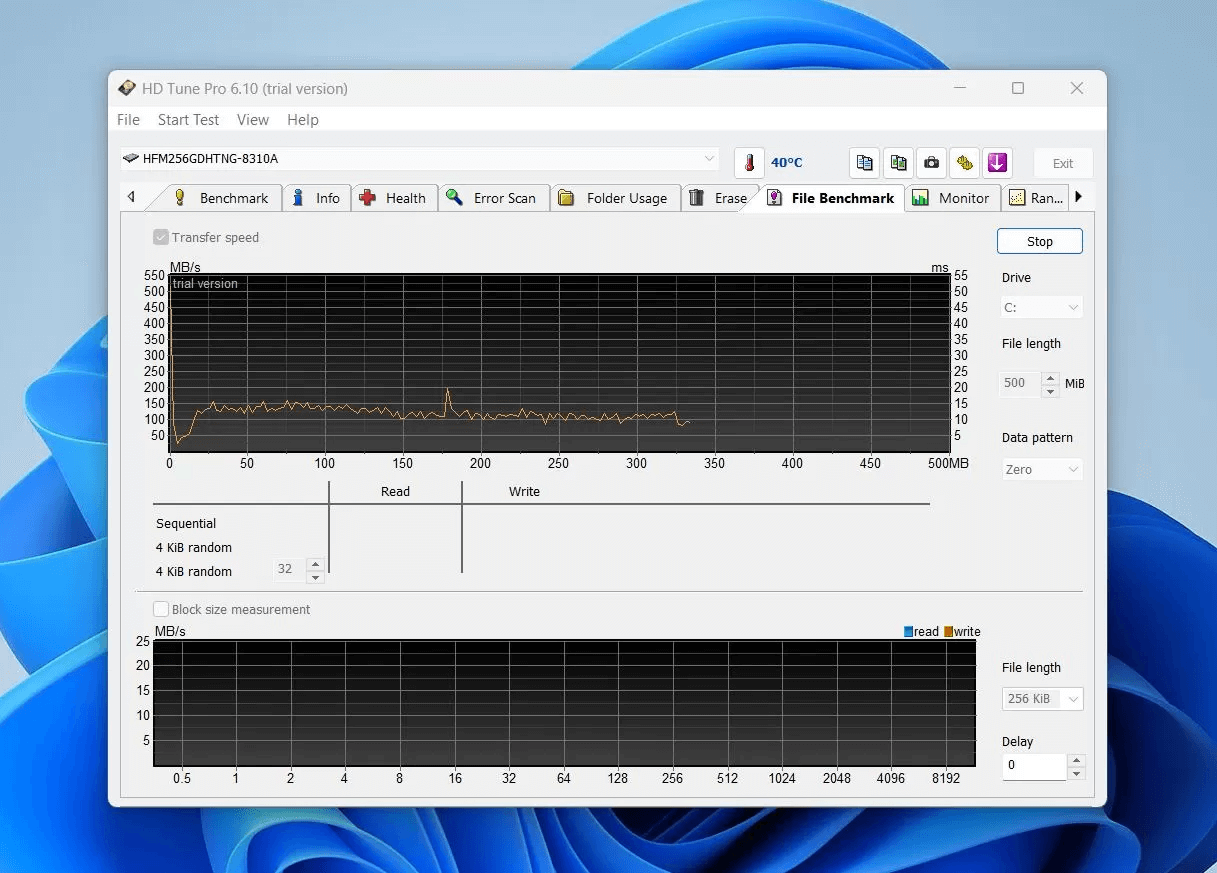The width and height of the screenshot is (1217, 873).
Task: Click the yellow options tools icon
Action: tap(964, 163)
